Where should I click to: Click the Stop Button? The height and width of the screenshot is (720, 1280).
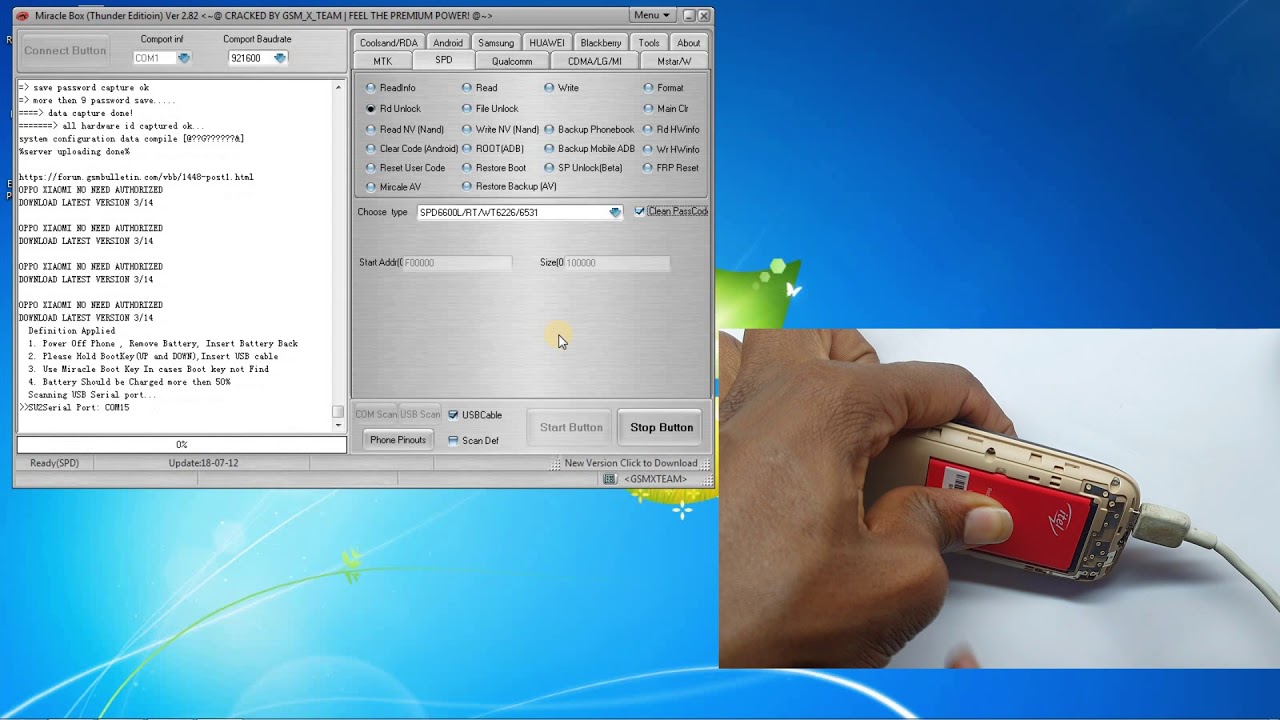[661, 428]
